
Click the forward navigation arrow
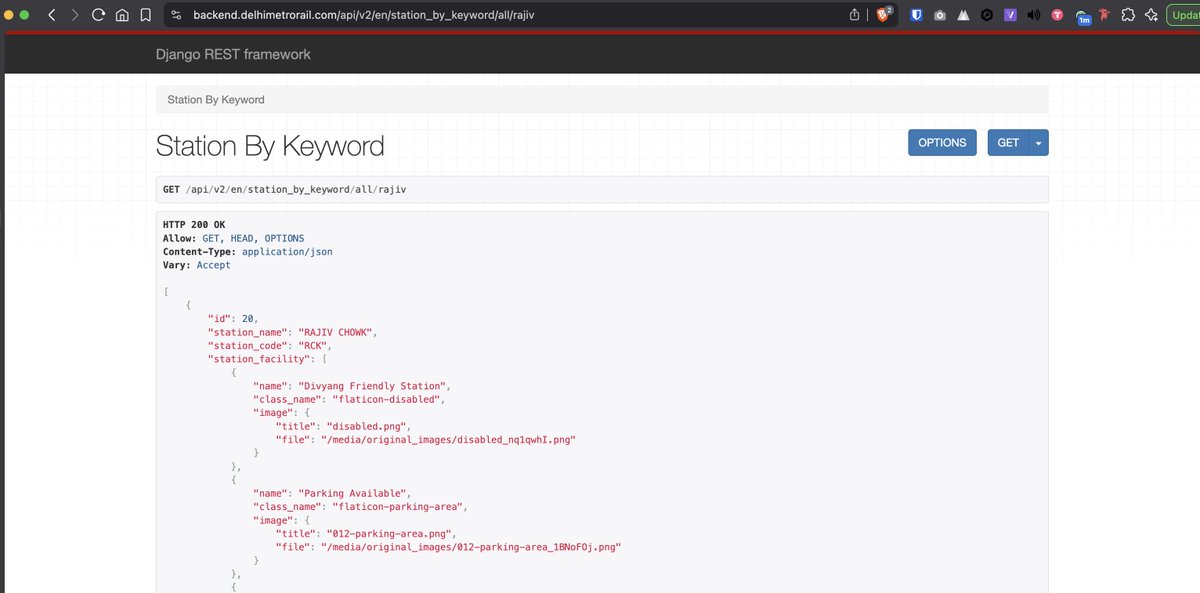(75, 15)
